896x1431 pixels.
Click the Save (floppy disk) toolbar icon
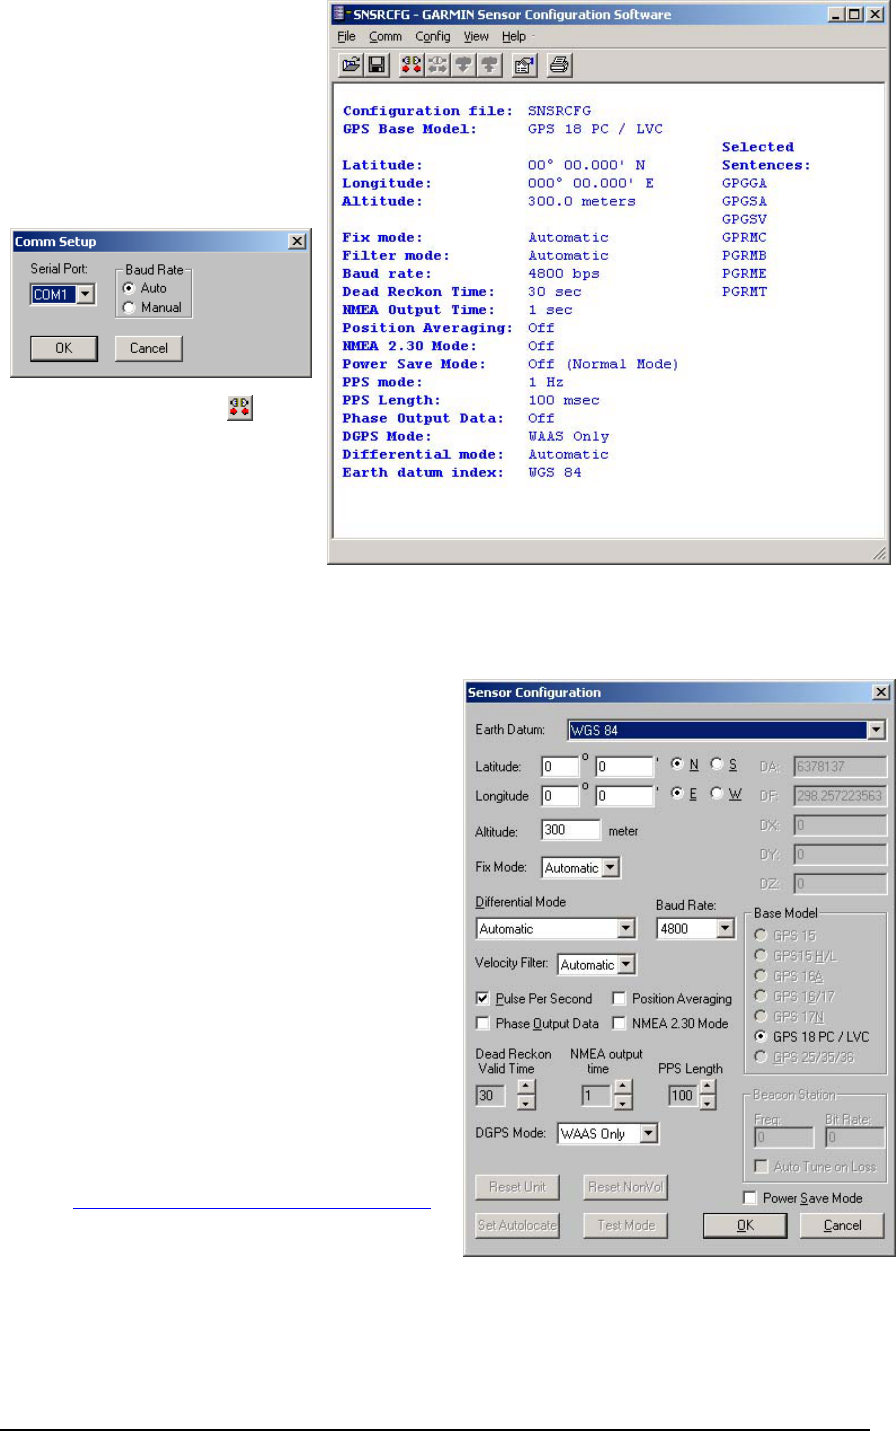[376, 66]
